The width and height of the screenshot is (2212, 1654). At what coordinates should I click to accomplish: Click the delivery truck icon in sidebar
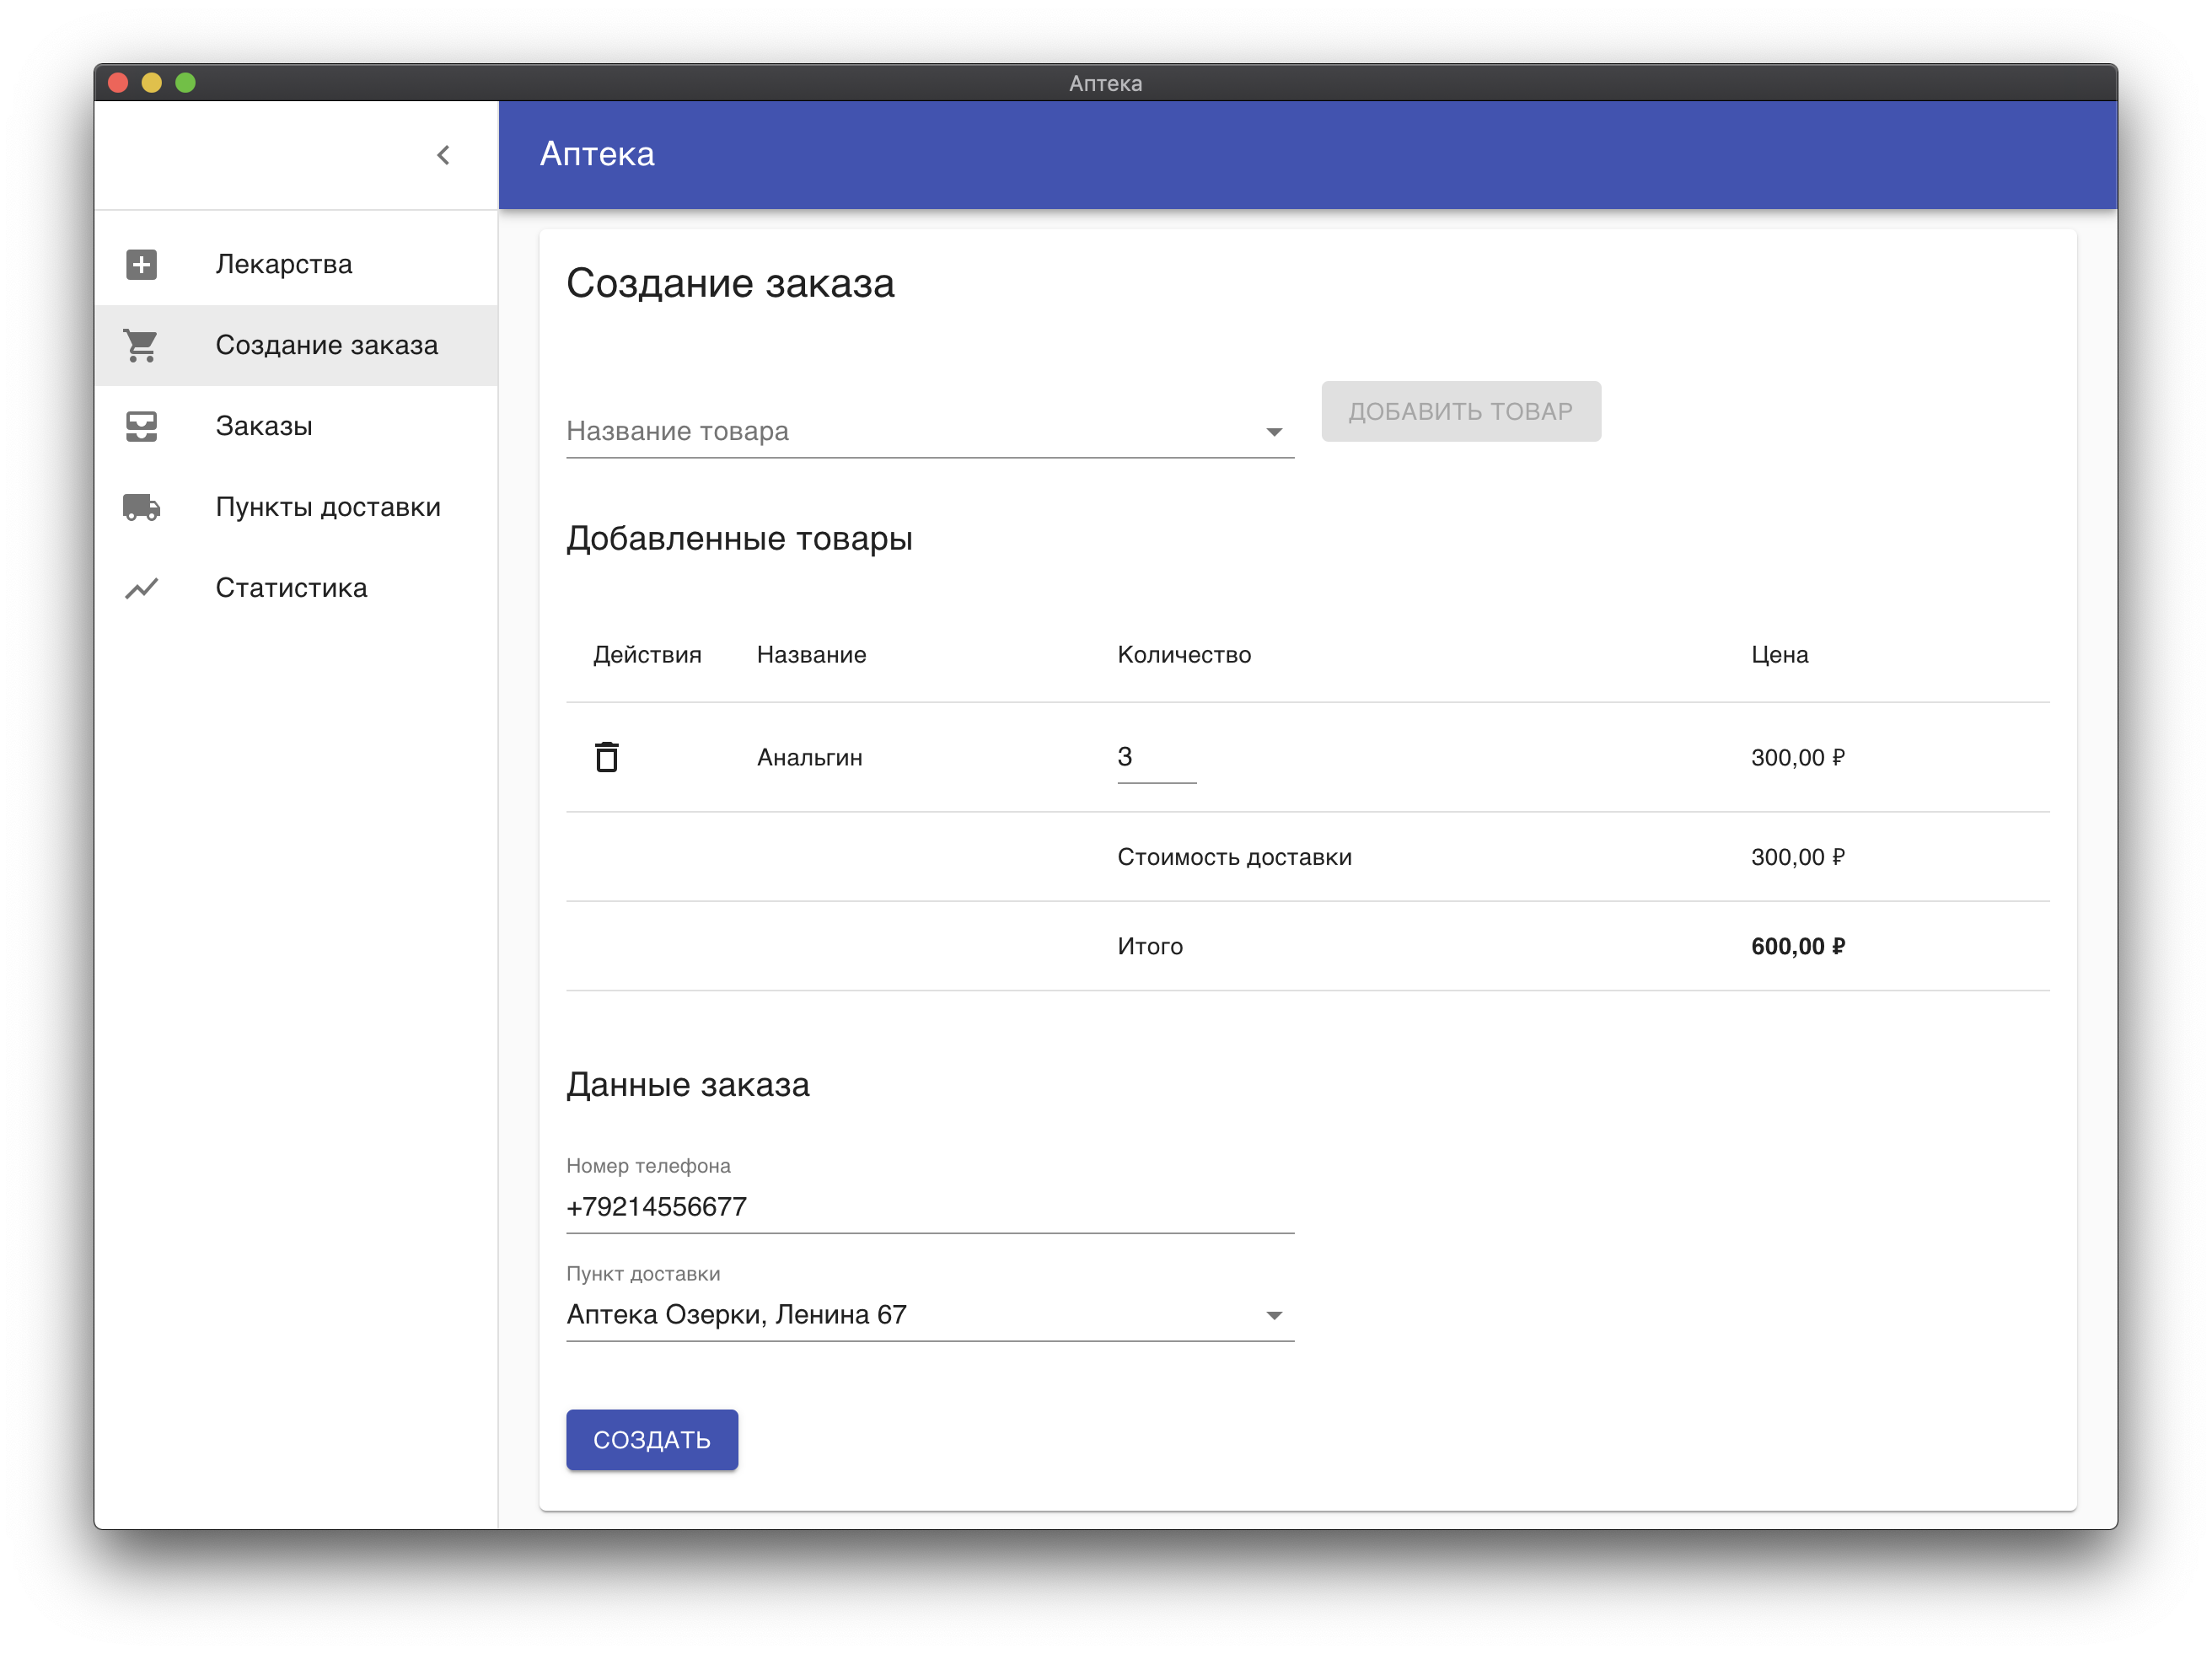(x=141, y=507)
